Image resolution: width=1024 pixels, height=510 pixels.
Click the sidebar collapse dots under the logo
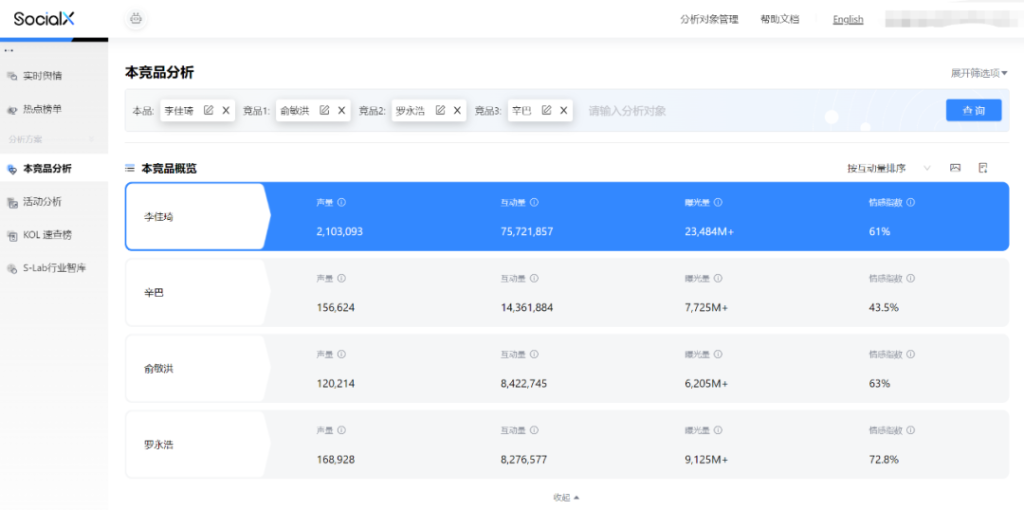9,50
